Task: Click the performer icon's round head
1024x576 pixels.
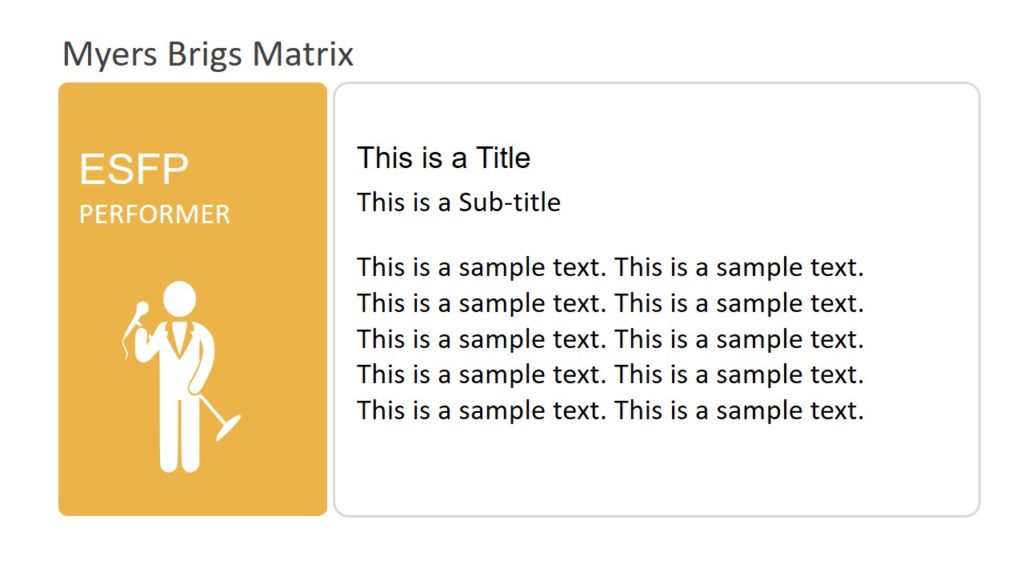Action: coord(180,299)
